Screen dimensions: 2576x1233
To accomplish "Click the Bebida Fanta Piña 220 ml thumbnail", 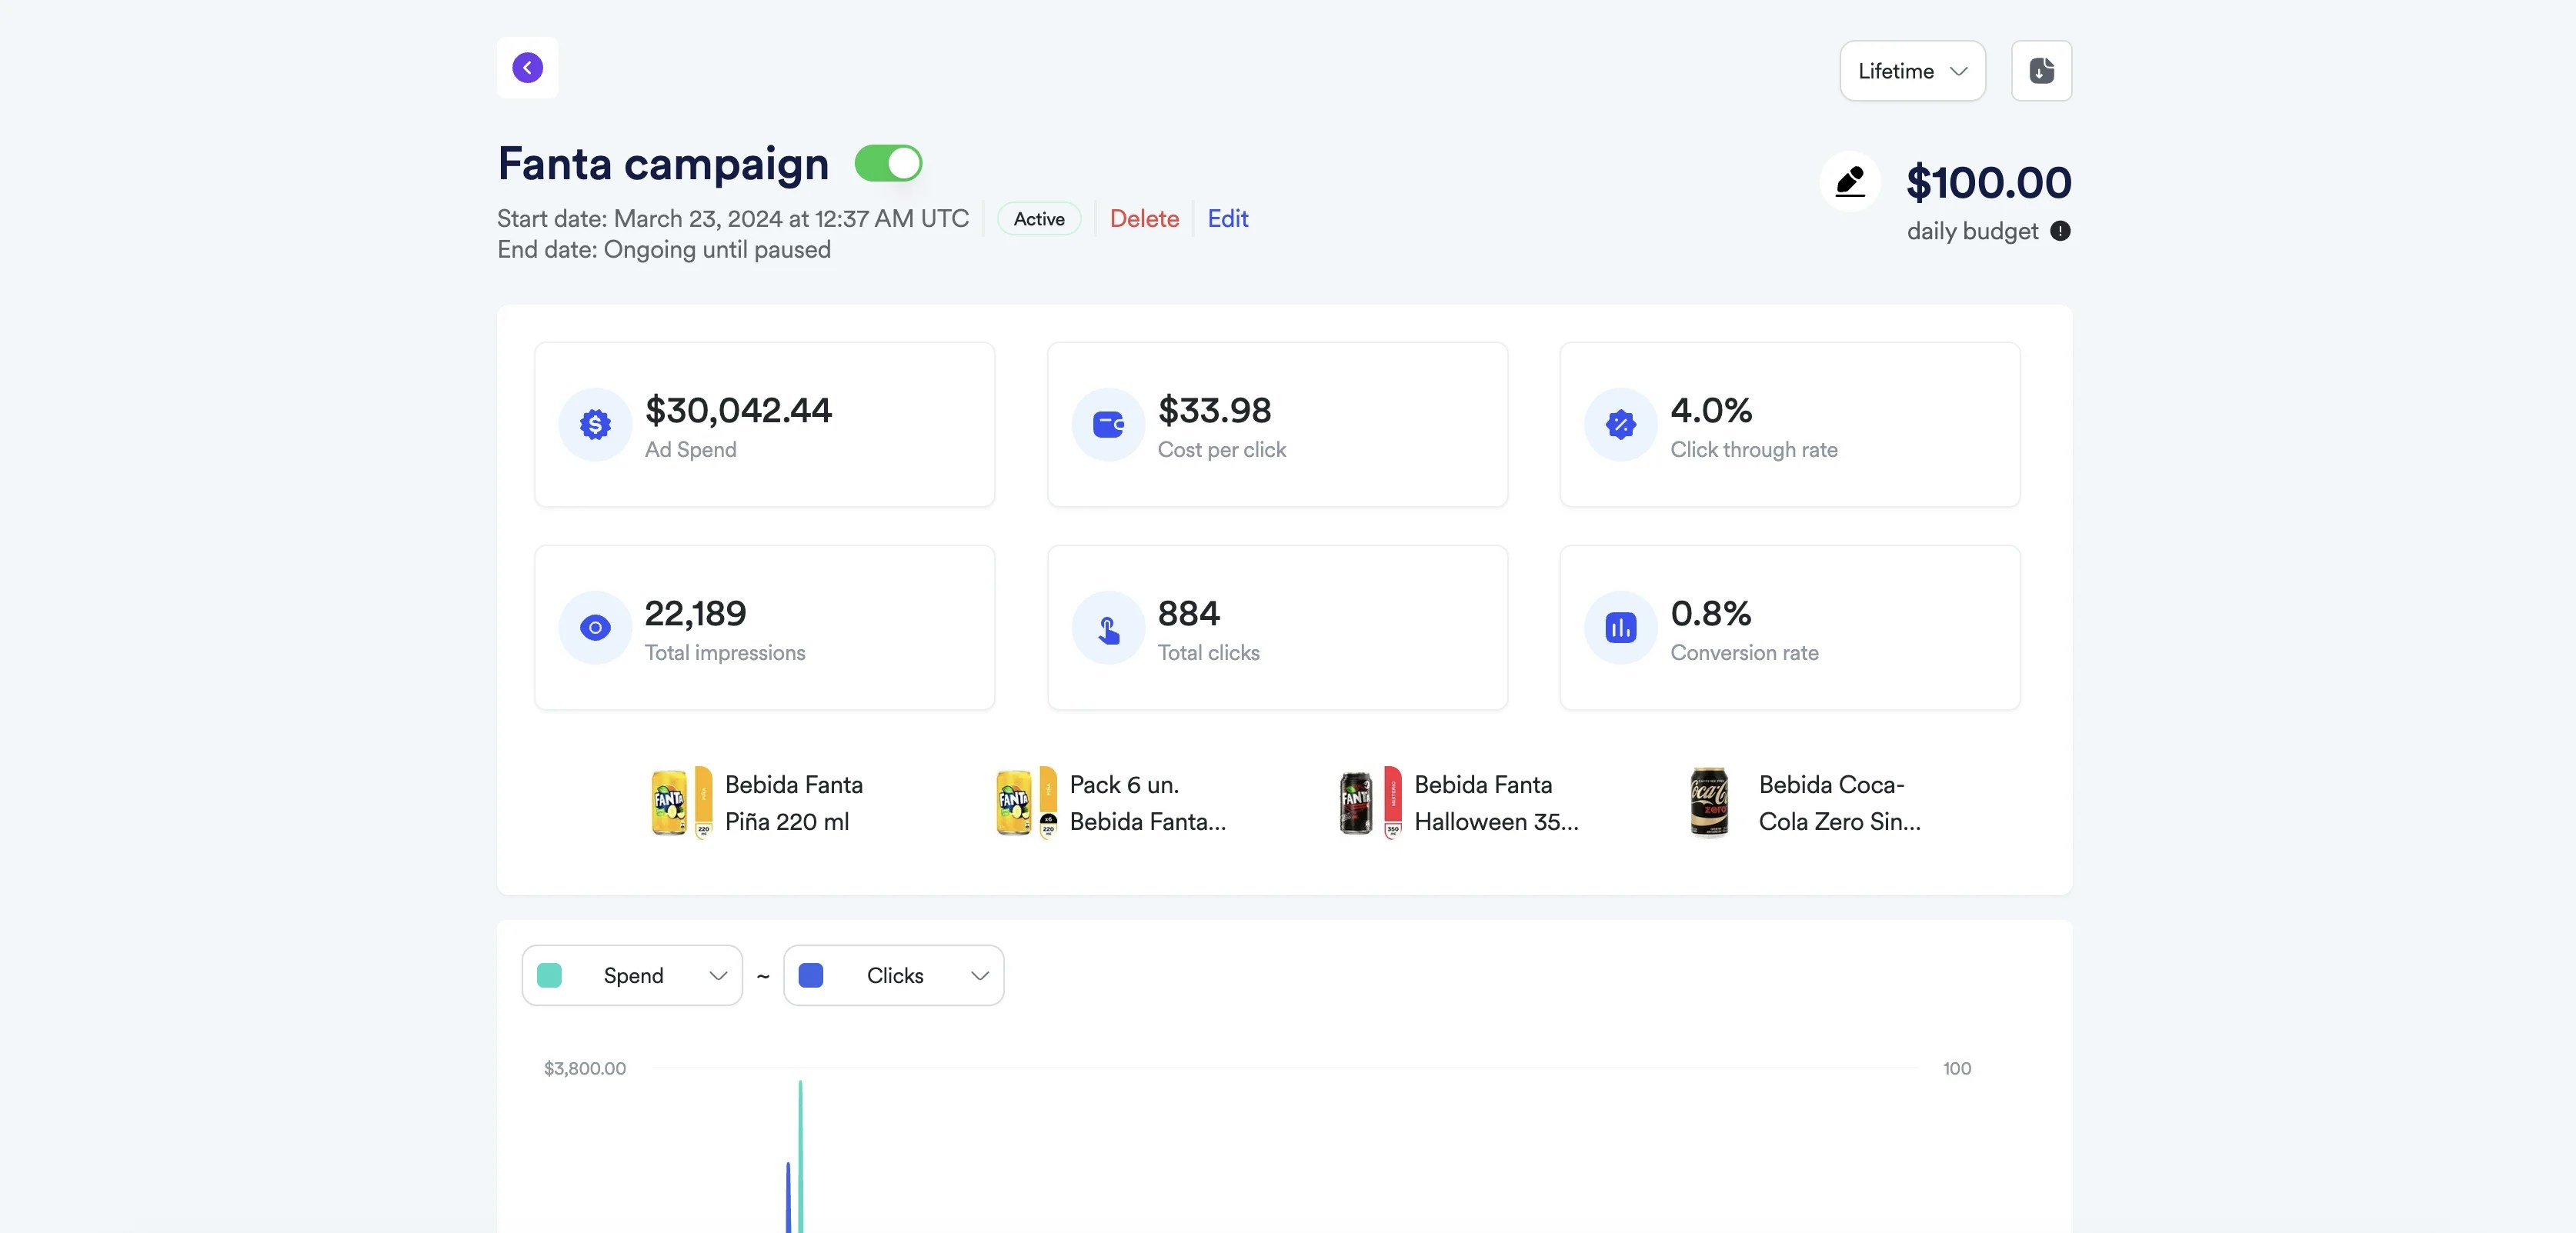I will pyautogui.click(x=681, y=803).
